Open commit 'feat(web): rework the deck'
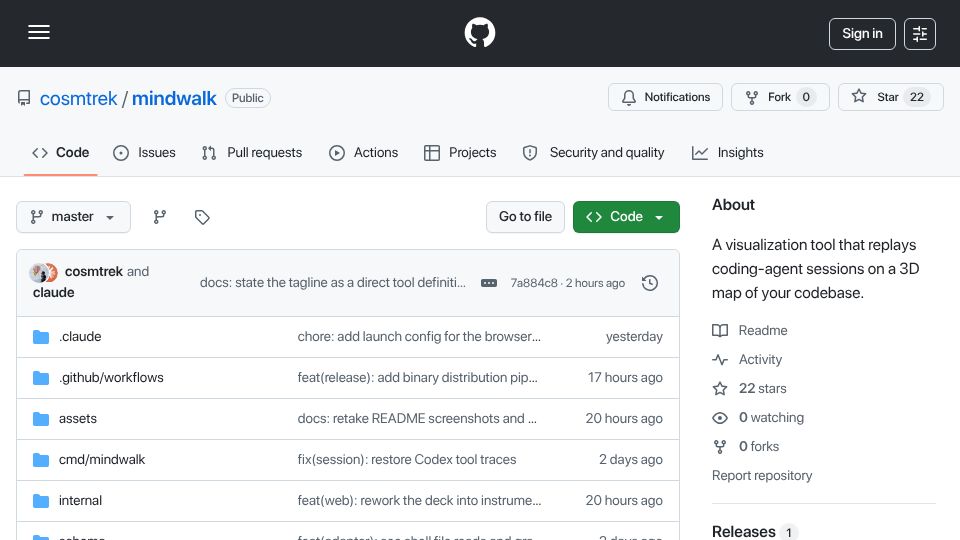This screenshot has height=540, width=960. [419, 501]
